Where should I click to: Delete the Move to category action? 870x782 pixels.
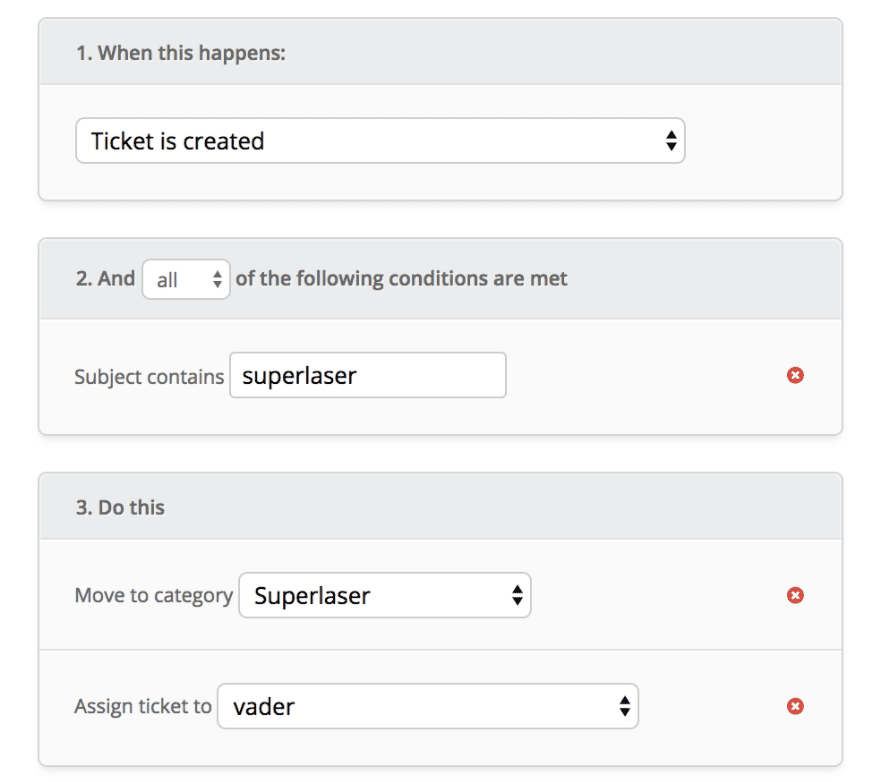(795, 596)
